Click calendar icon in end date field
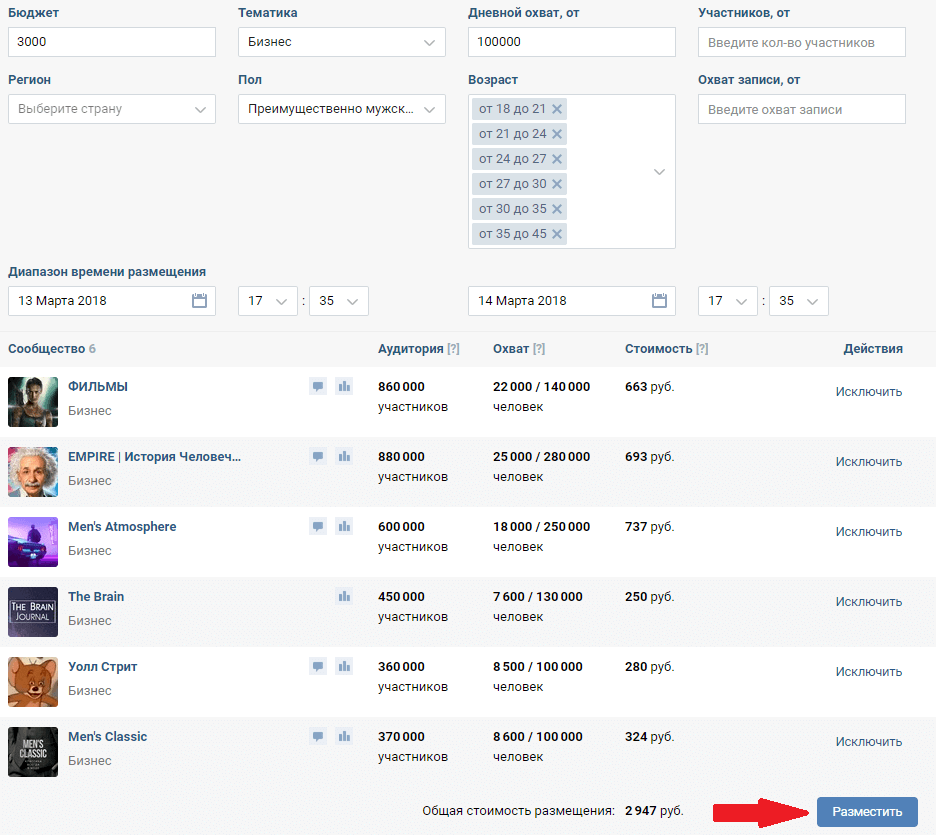 659,301
